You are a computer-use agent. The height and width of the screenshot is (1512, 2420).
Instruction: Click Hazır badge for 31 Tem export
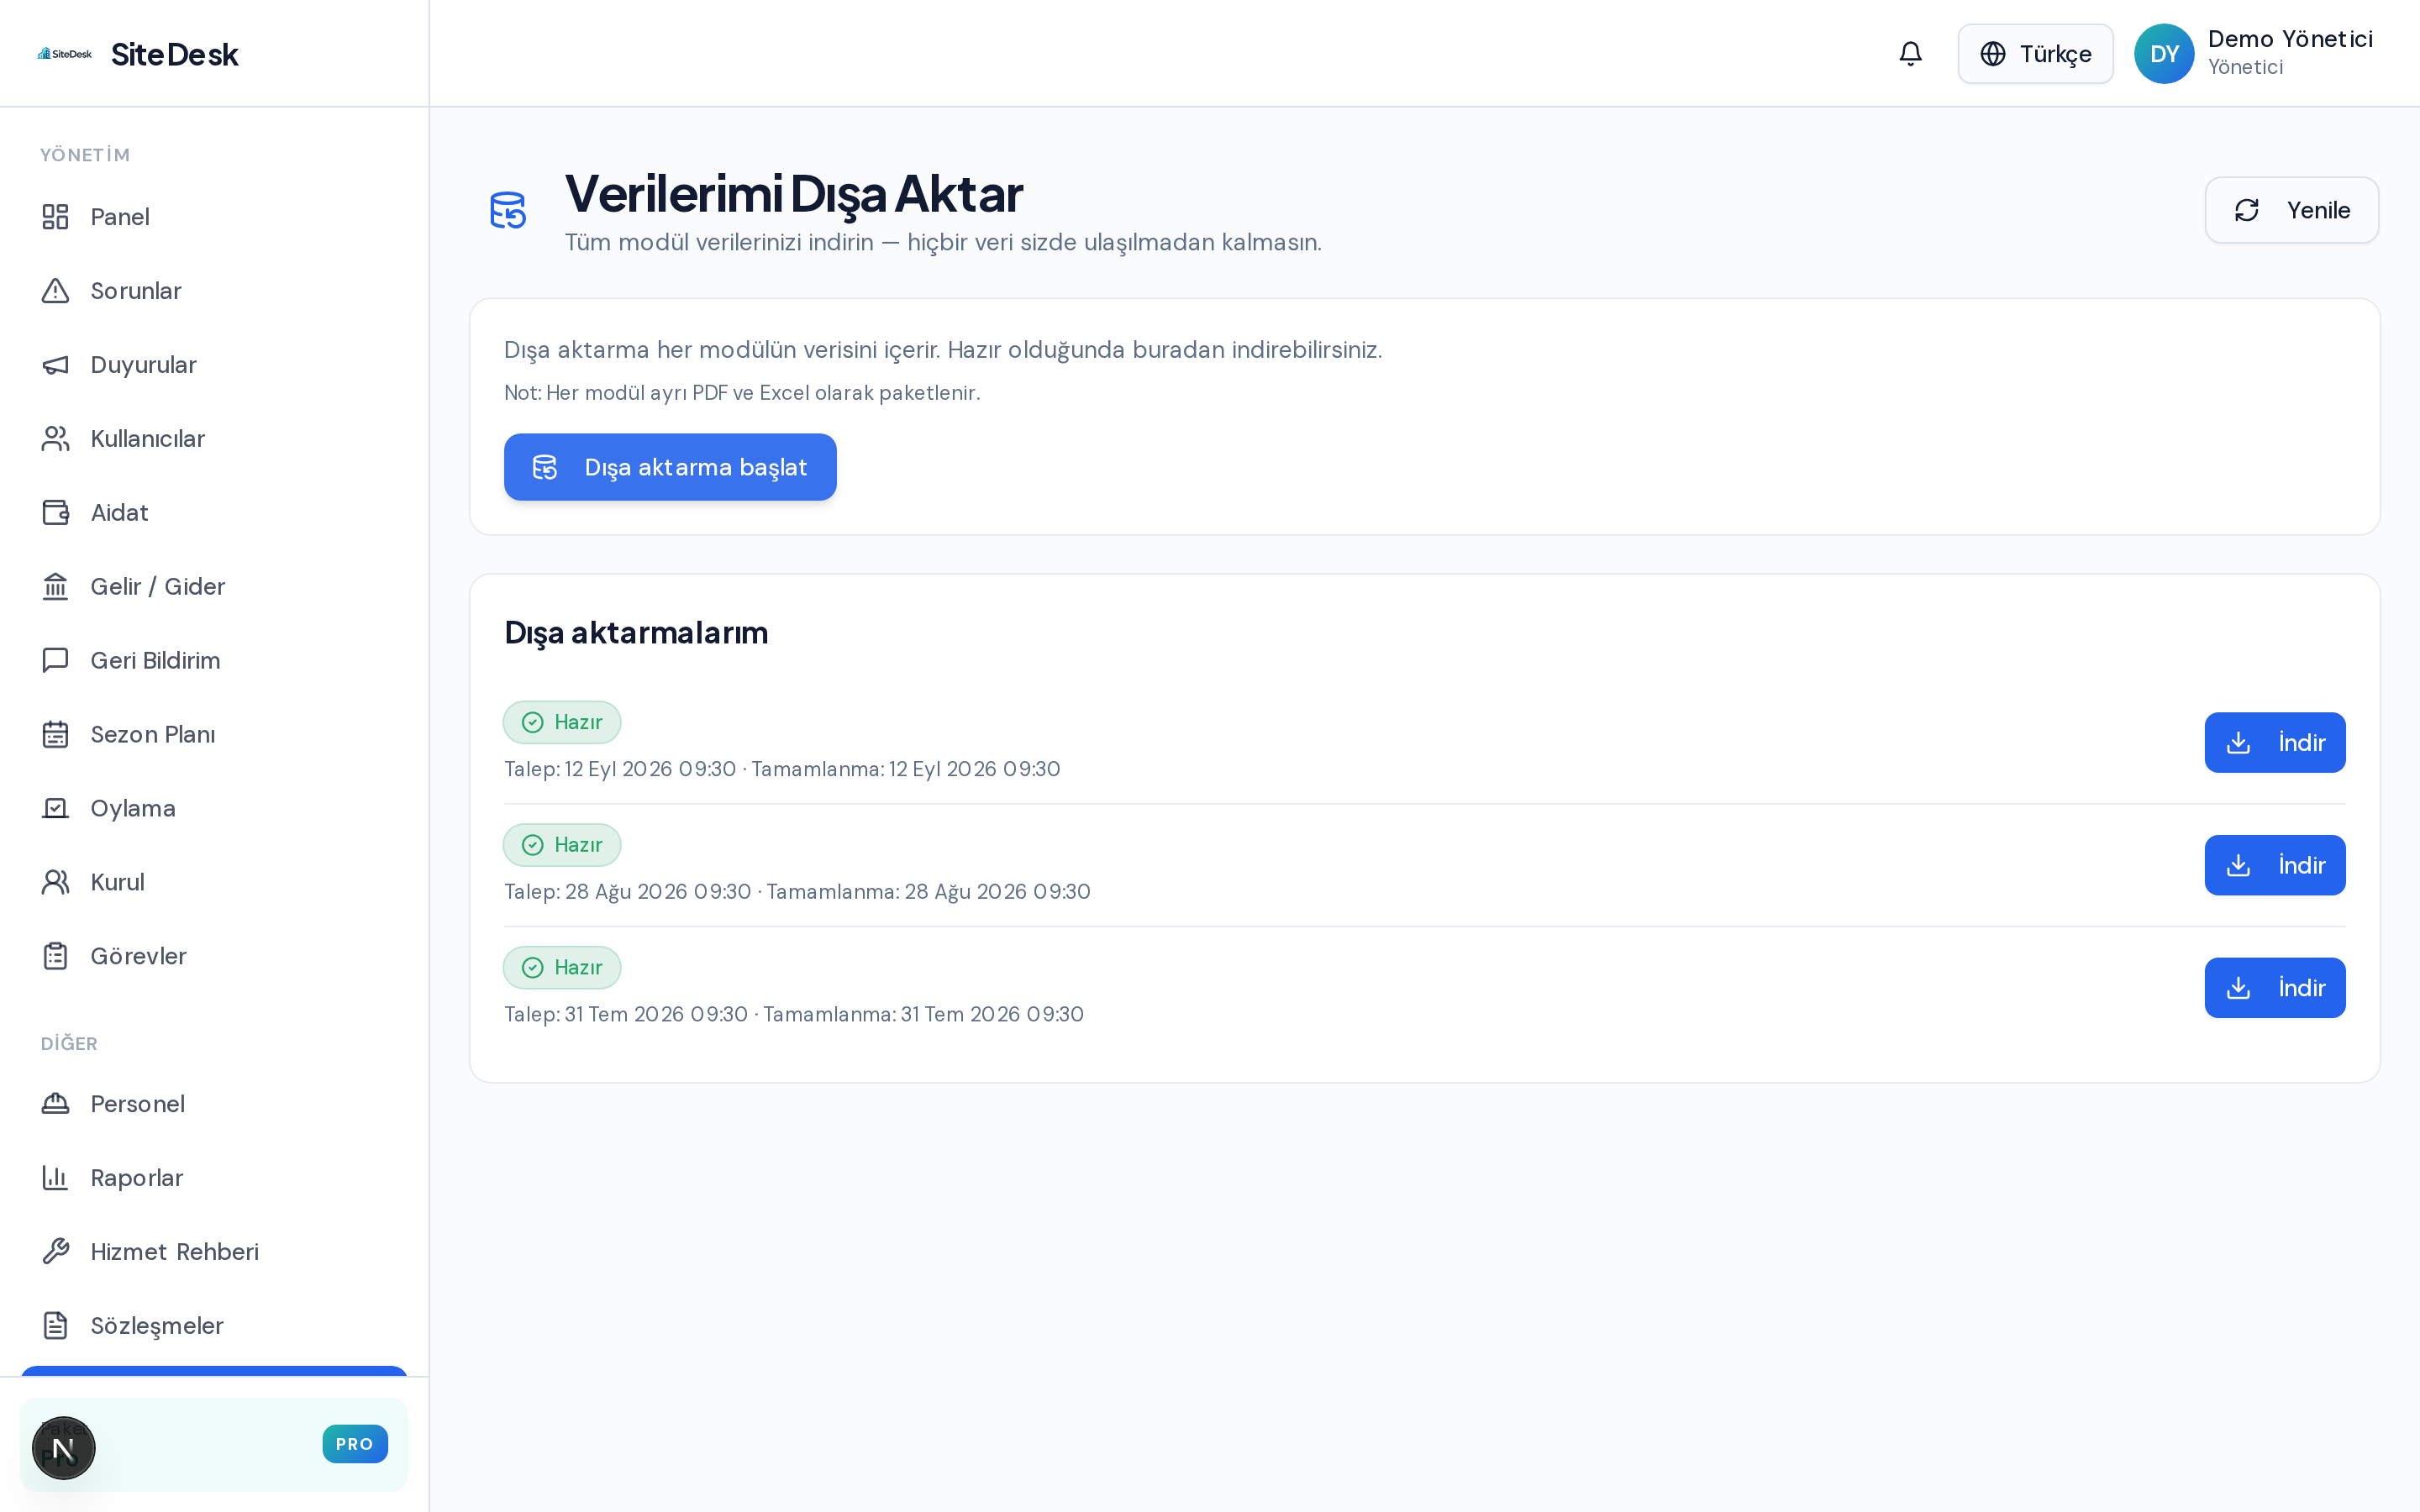coord(562,968)
